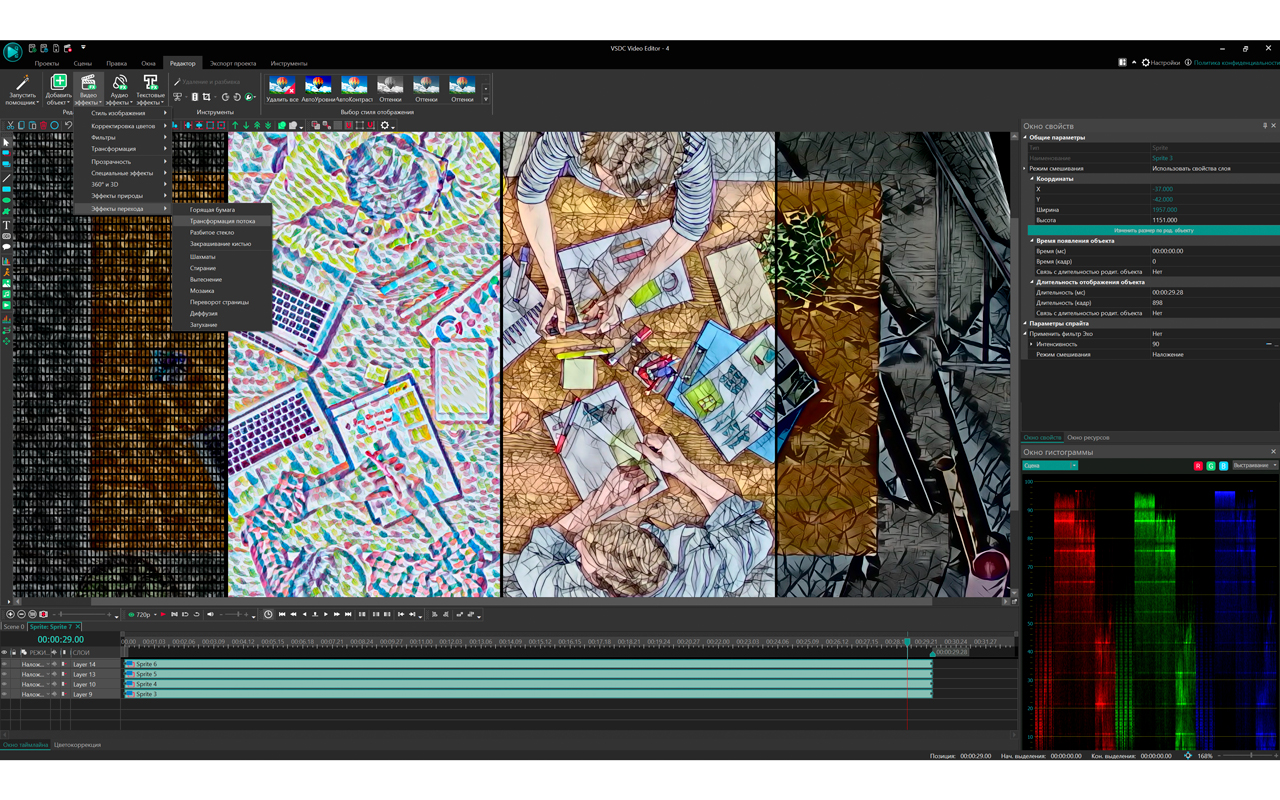Toggle audio speaker icon for Layer 14
Screen dimensions: 1280x800
coord(54,664)
